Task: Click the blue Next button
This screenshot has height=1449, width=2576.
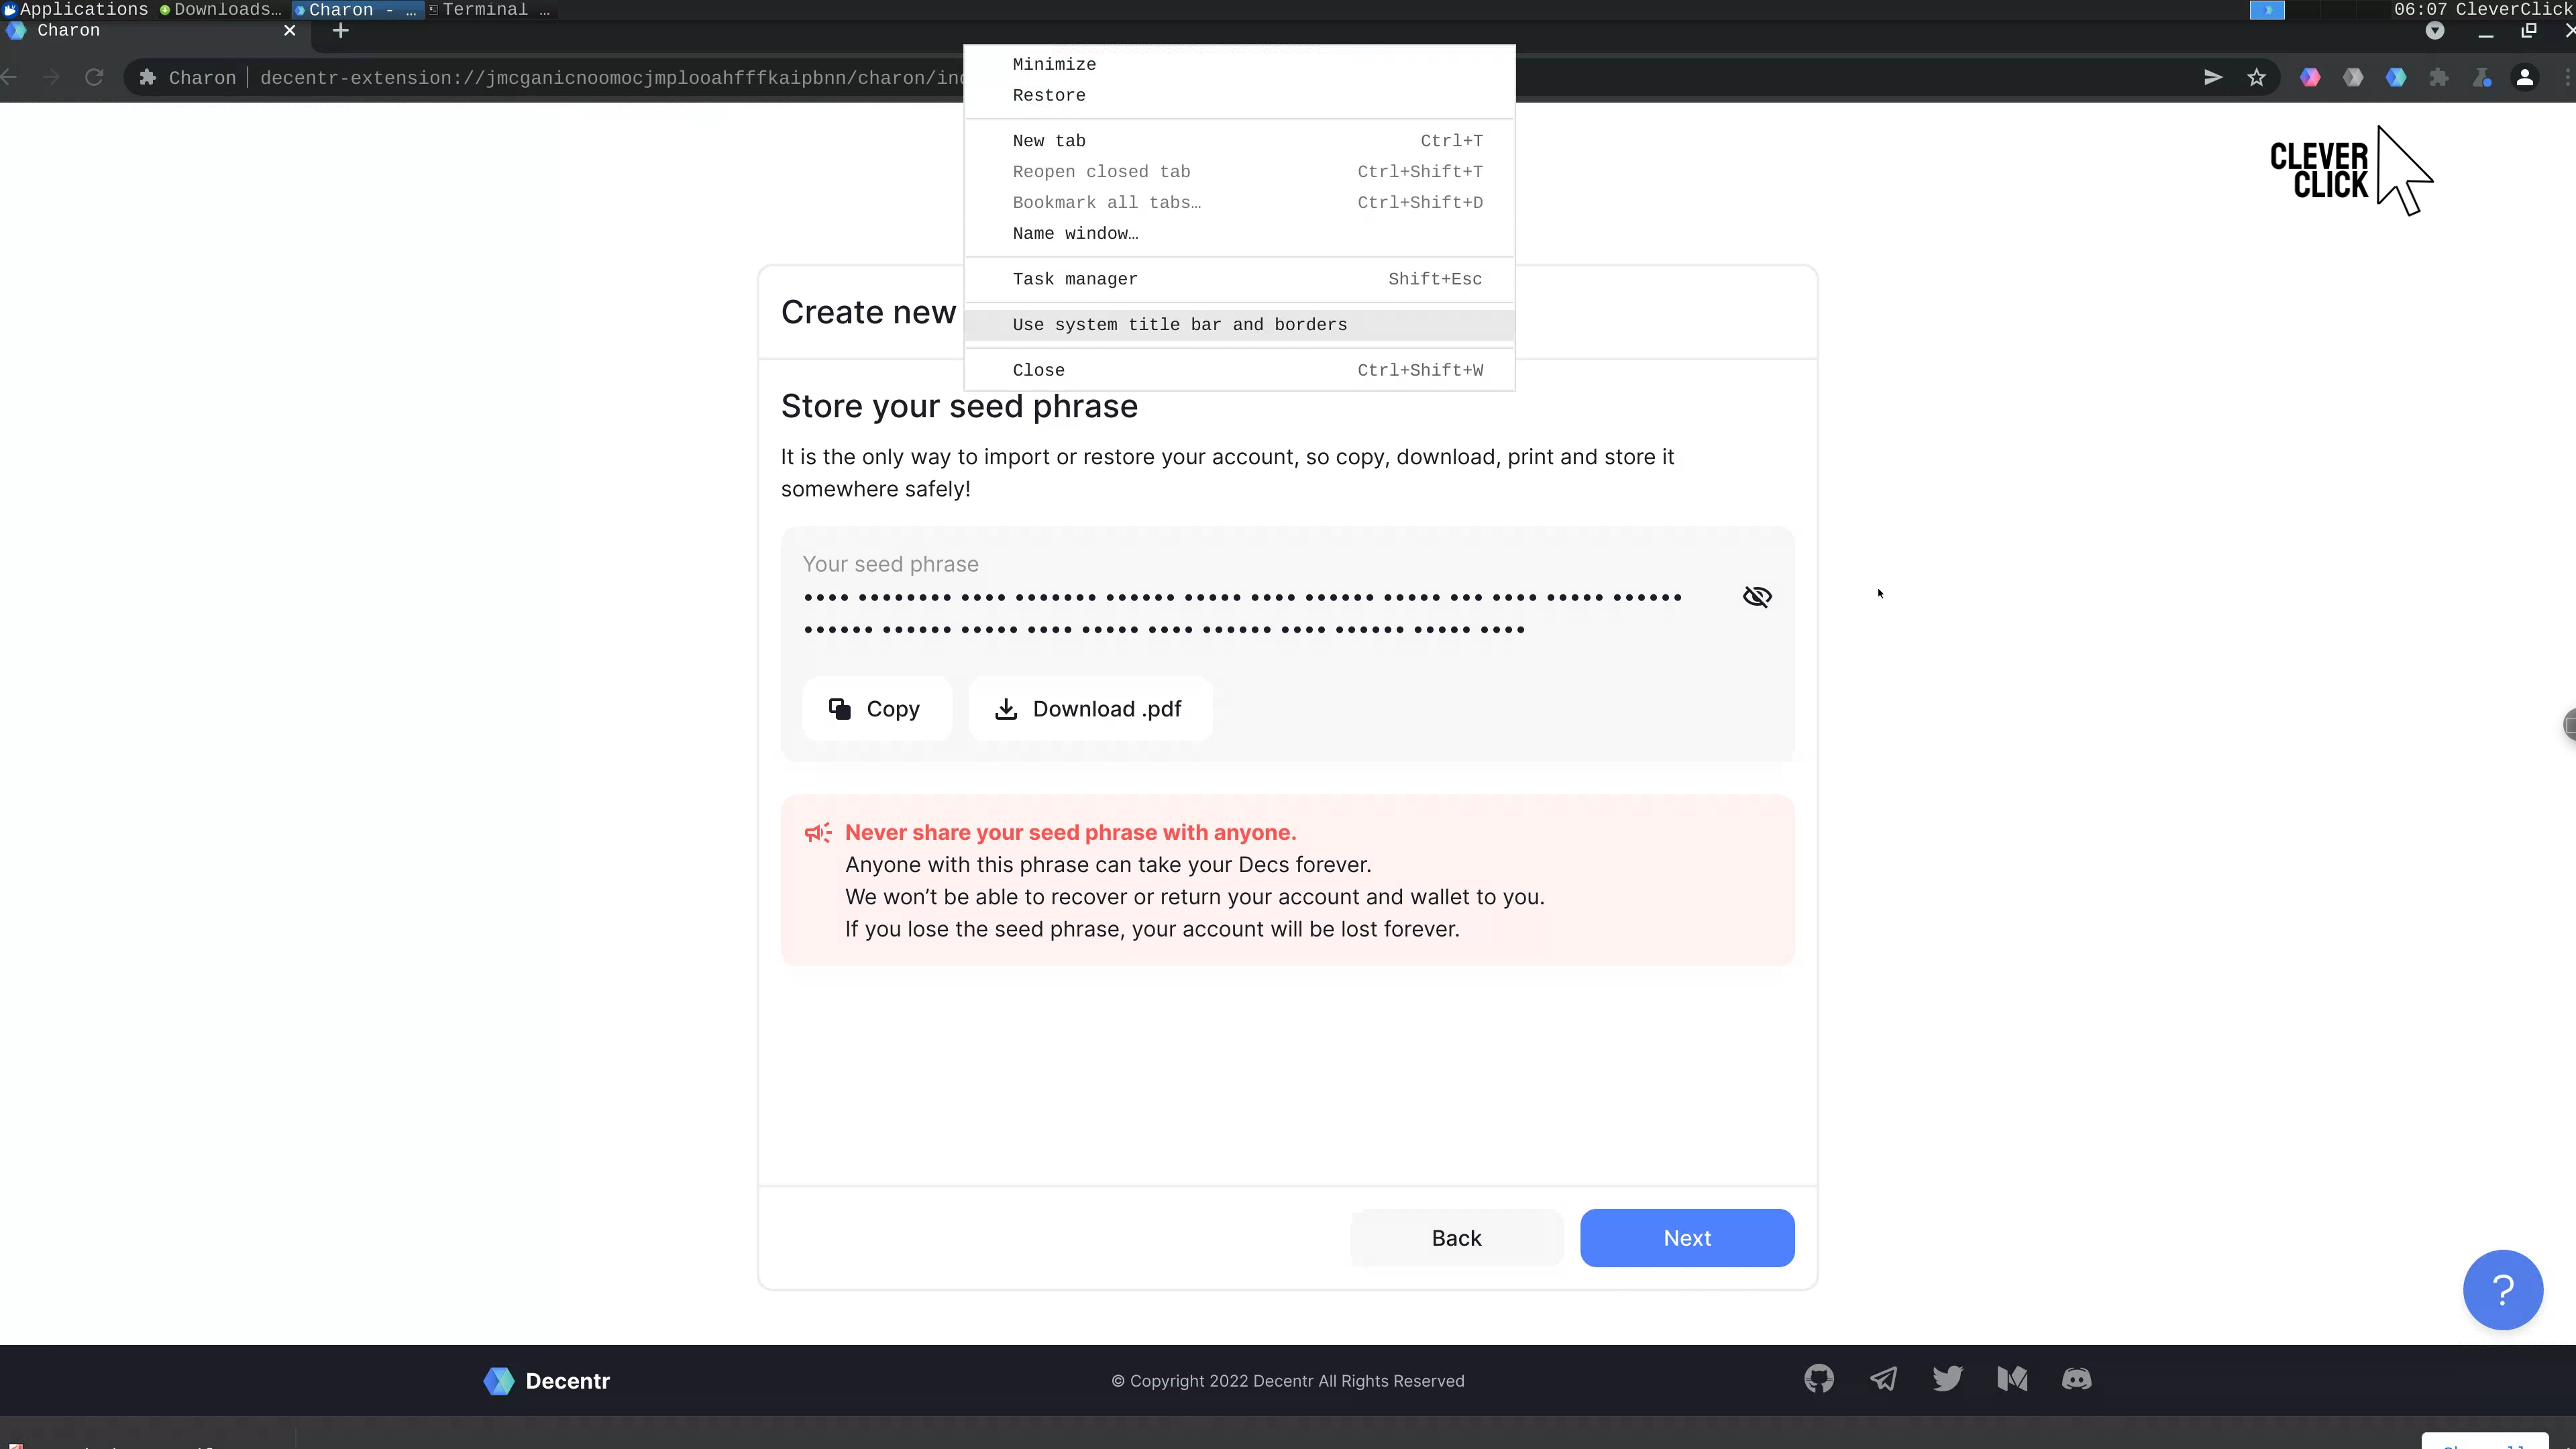Action: pyautogui.click(x=1686, y=1238)
